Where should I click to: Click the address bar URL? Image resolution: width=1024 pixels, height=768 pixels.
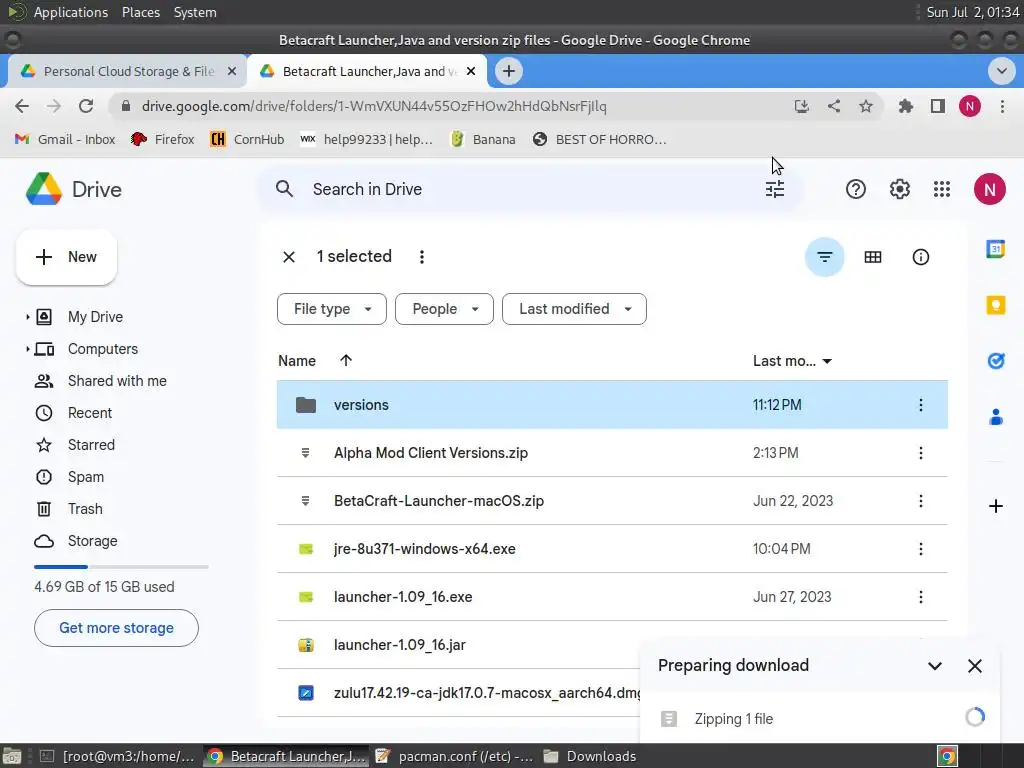pos(374,106)
